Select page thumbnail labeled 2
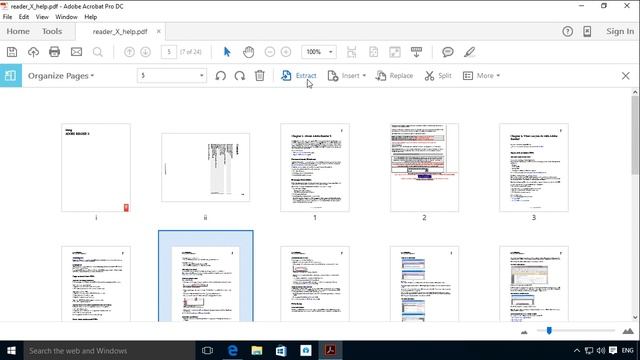Image resolution: width=640 pixels, height=360 pixels. coord(424,168)
